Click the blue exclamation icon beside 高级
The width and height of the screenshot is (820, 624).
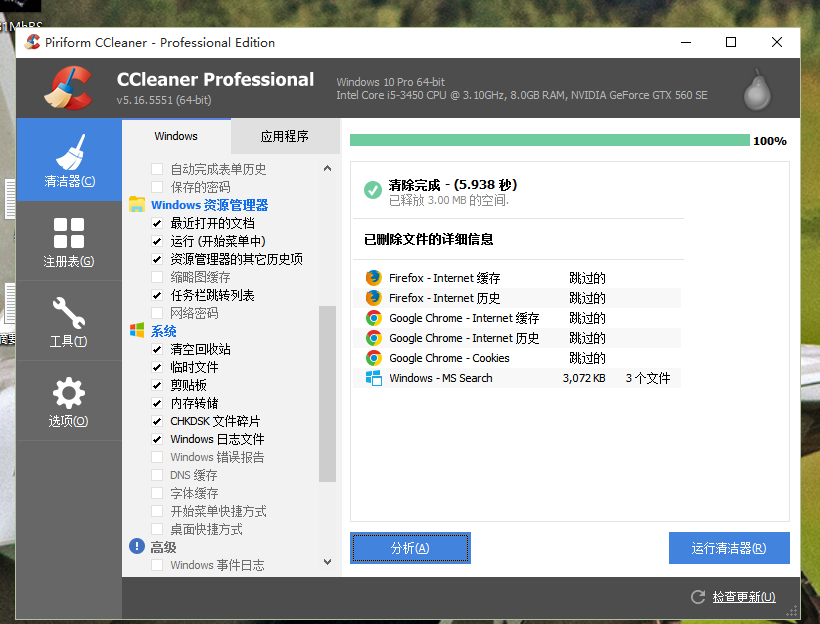(137, 547)
